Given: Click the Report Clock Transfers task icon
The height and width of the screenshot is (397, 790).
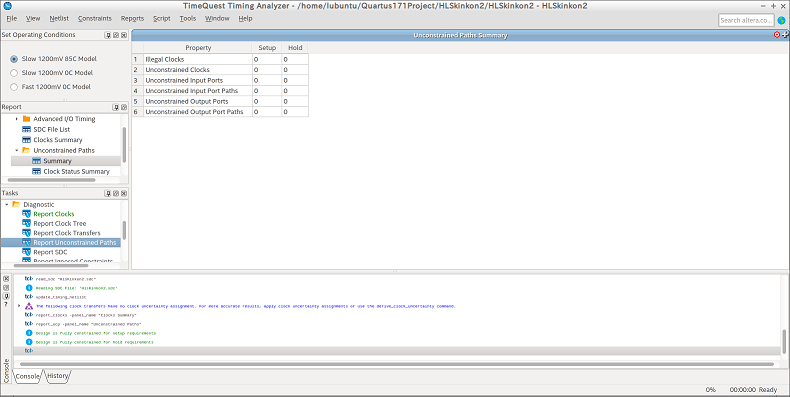Looking at the screenshot, I should tap(27, 233).
